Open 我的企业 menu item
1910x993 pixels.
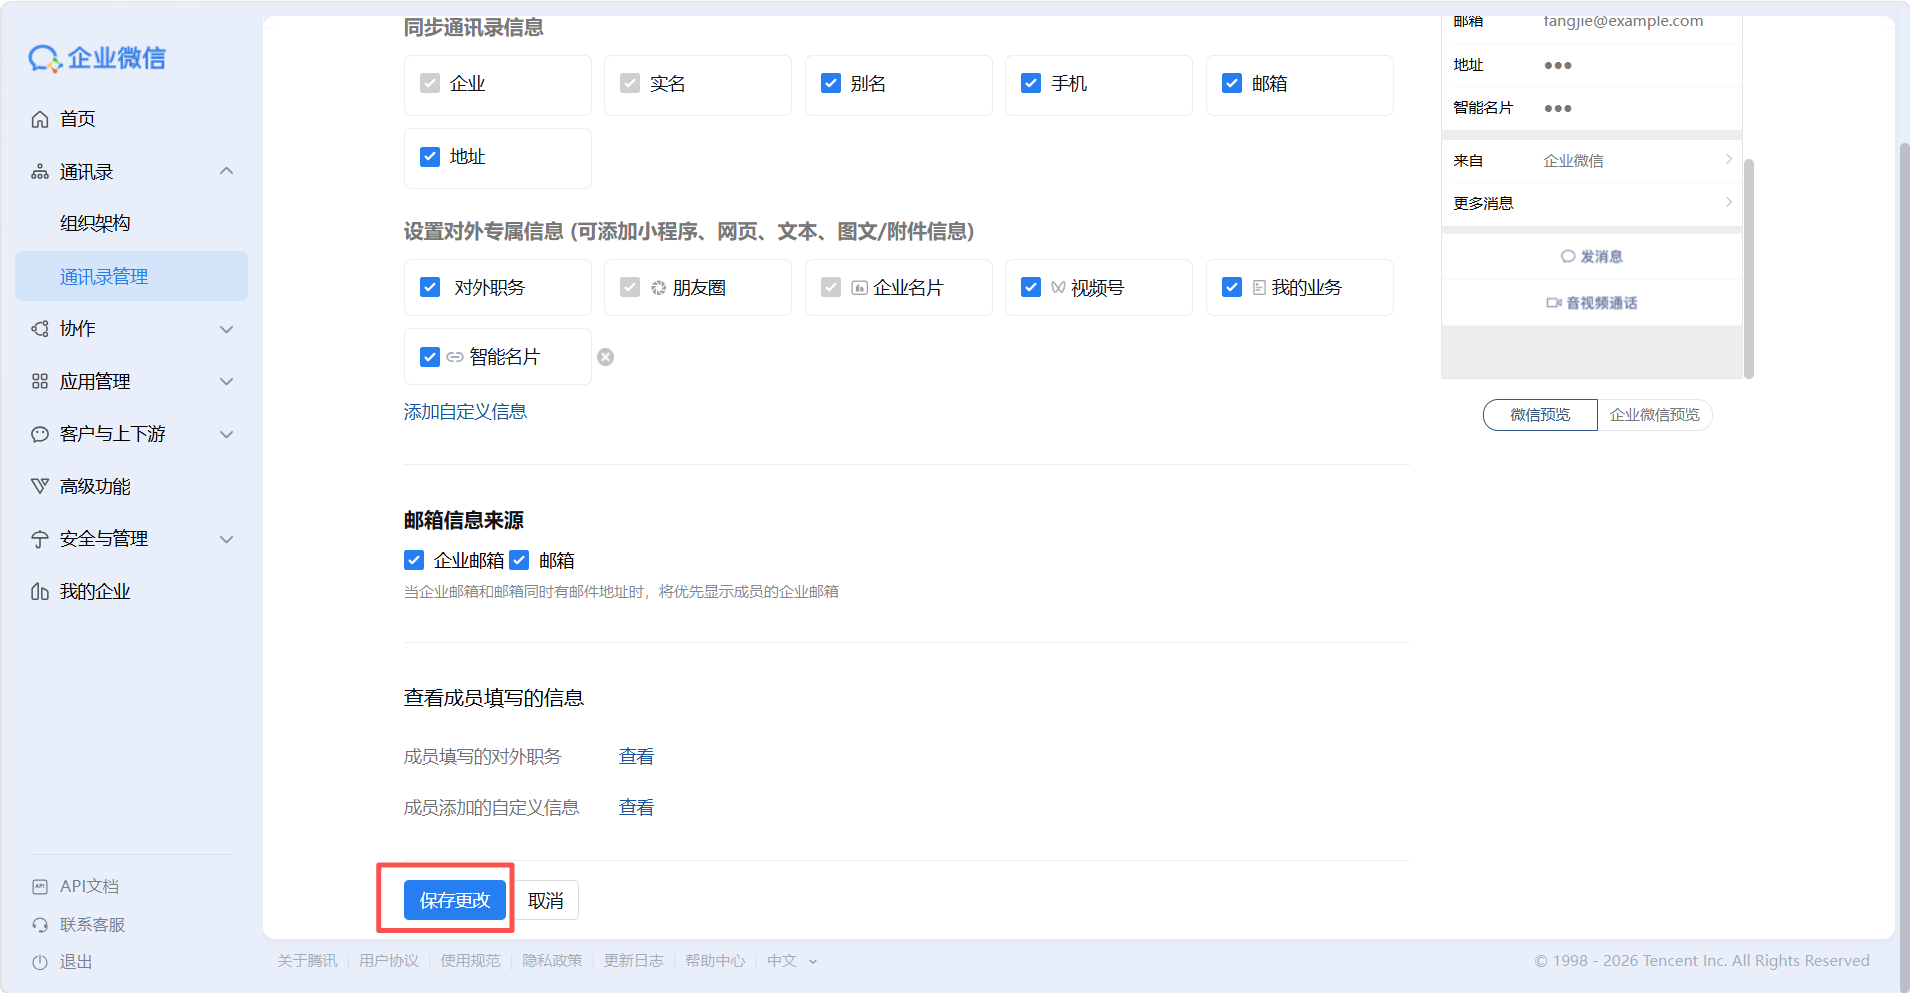(131, 591)
